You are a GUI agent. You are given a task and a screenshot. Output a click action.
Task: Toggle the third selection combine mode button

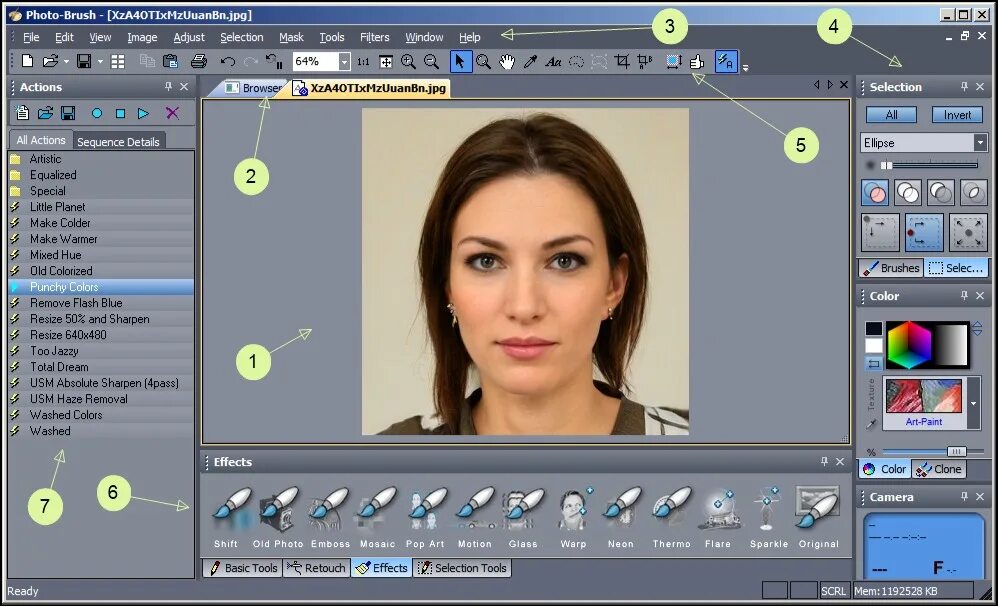pyautogui.click(x=941, y=192)
